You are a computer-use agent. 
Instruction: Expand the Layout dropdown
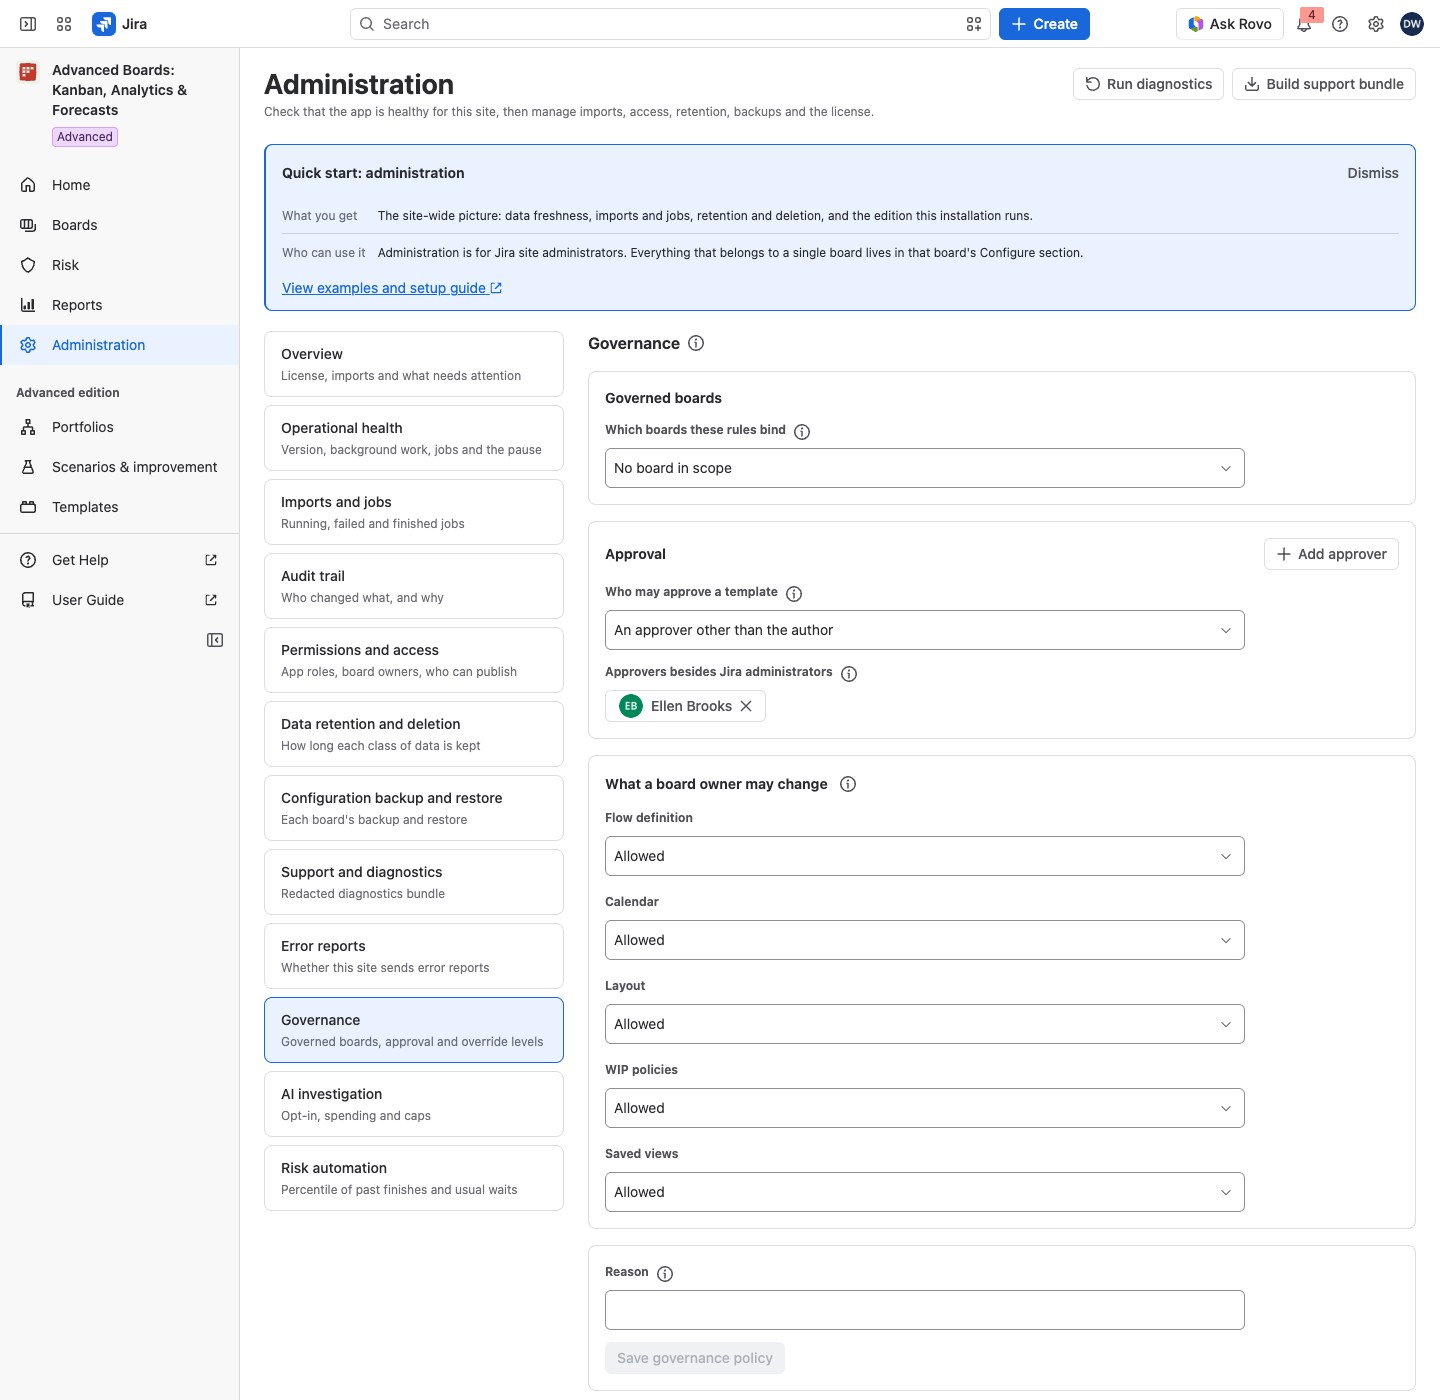pos(924,1024)
